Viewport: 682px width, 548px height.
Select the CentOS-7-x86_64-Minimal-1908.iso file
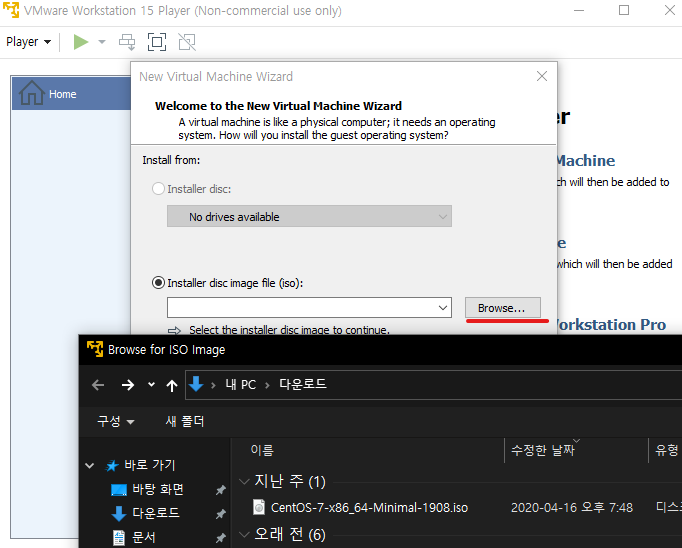coord(369,508)
